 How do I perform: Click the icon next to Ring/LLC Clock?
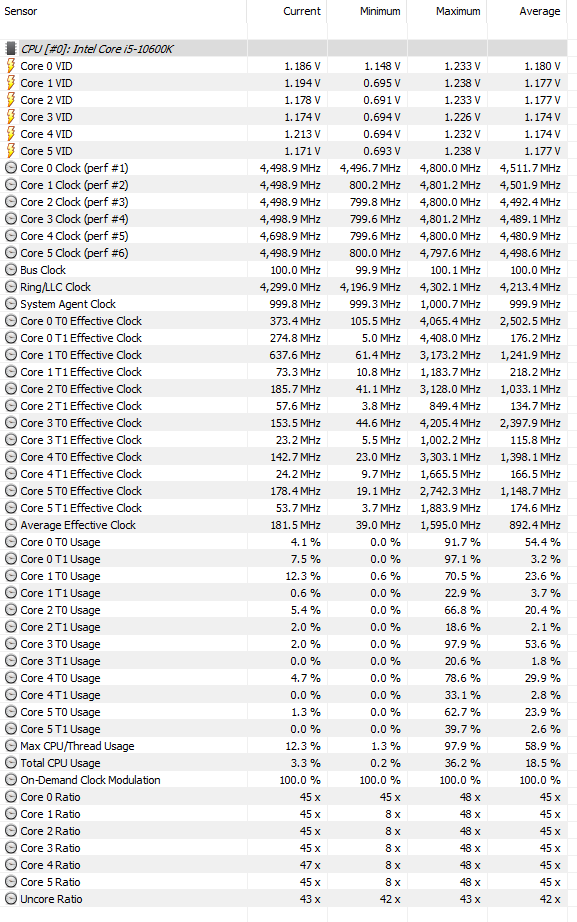click(11, 287)
